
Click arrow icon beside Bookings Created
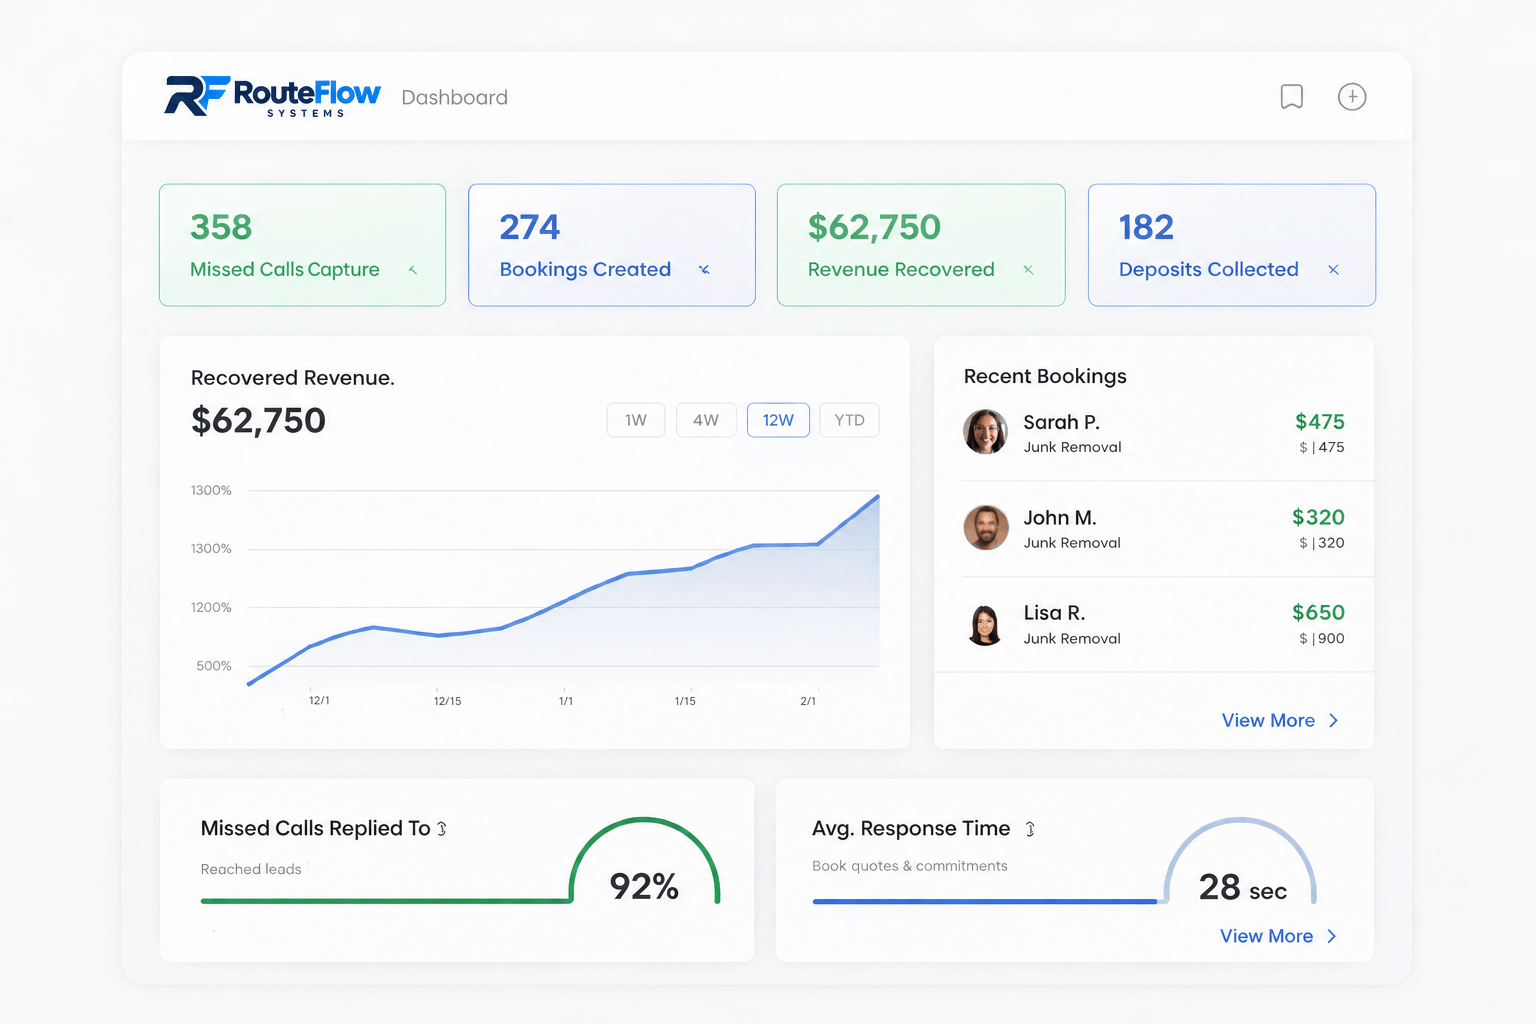704,270
